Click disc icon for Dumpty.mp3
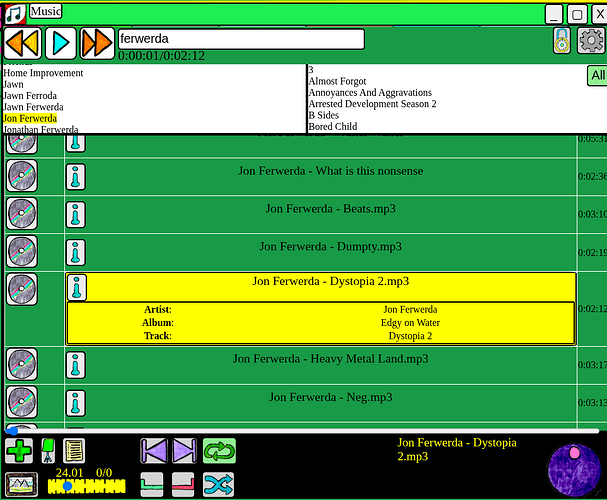Image resolution: width=607 pixels, height=500 pixels. [22, 252]
